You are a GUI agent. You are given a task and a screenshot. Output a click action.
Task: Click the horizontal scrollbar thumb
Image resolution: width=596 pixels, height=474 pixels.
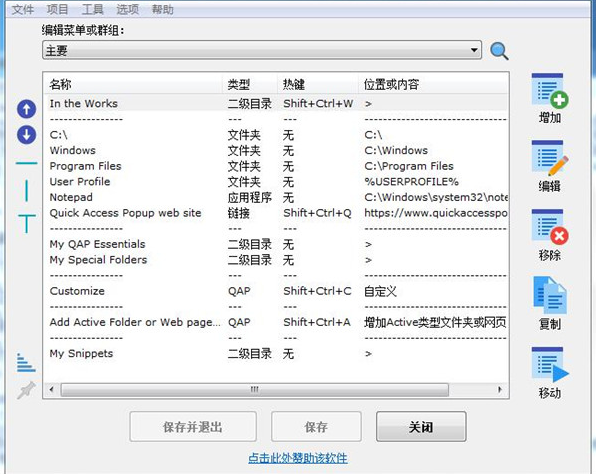coord(254,390)
